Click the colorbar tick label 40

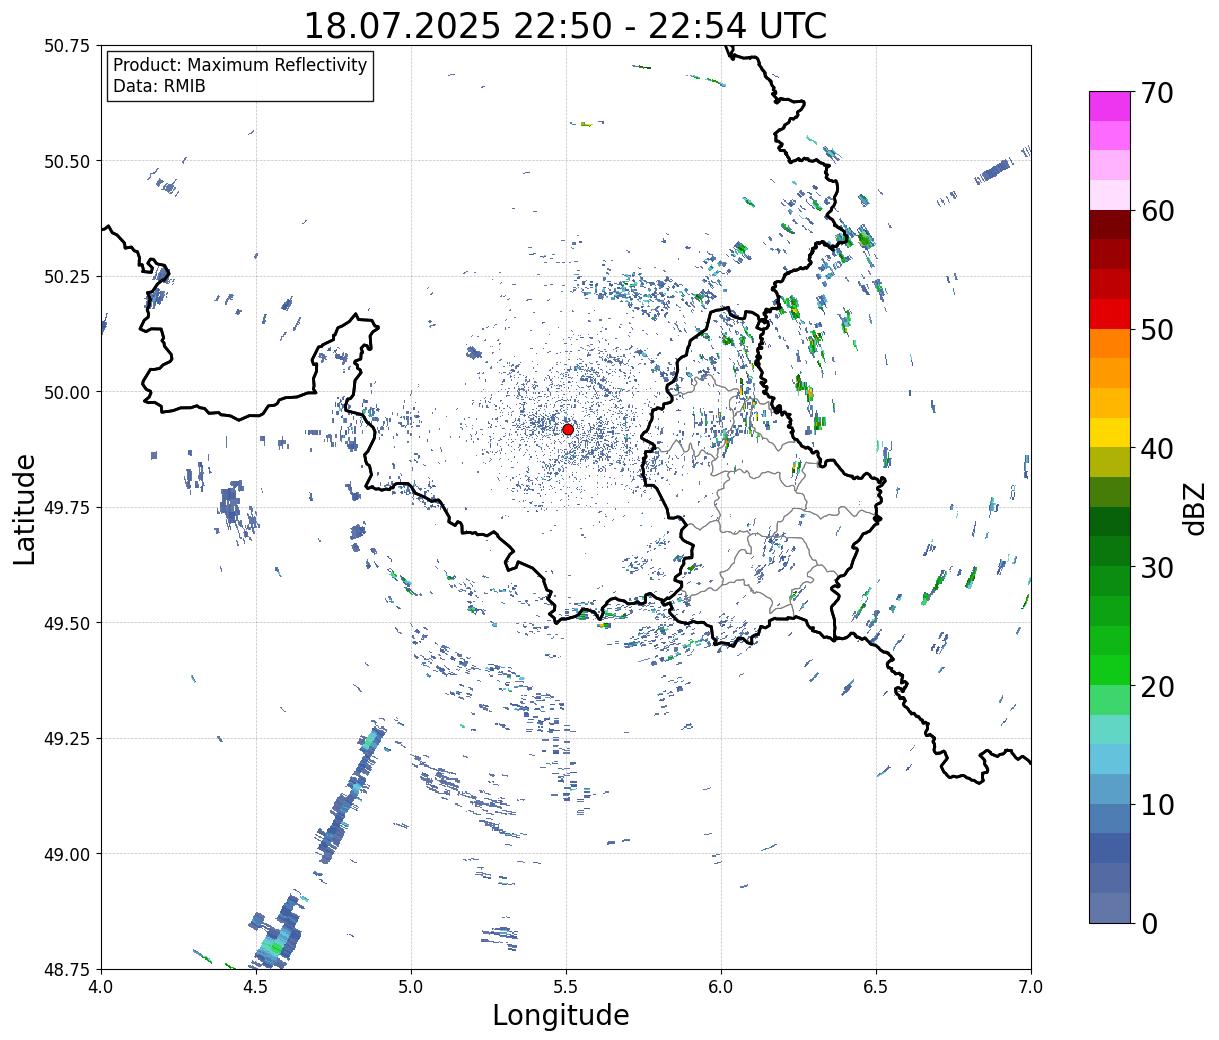pyautogui.click(x=1157, y=448)
